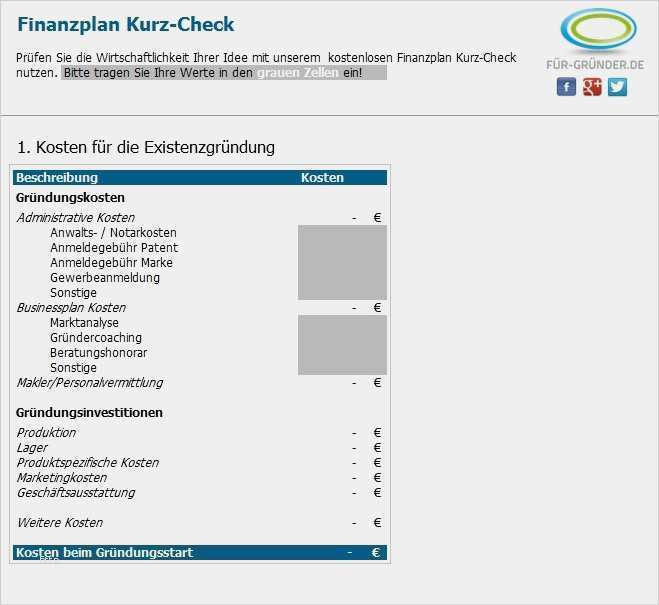Click the euro value of Marketingkosten

pos(366,478)
